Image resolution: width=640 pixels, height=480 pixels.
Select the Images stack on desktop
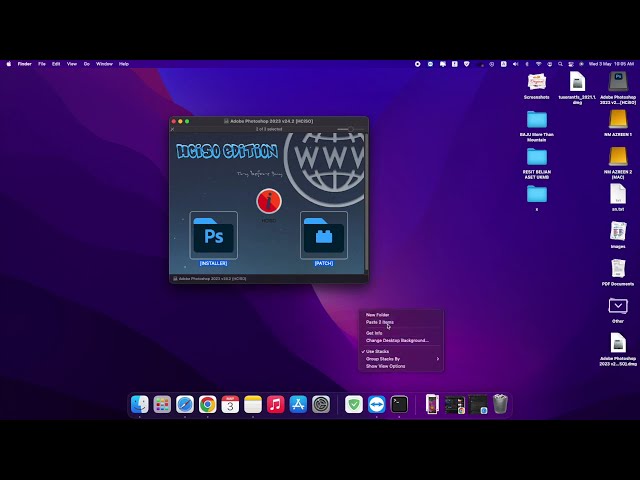[x=618, y=231]
